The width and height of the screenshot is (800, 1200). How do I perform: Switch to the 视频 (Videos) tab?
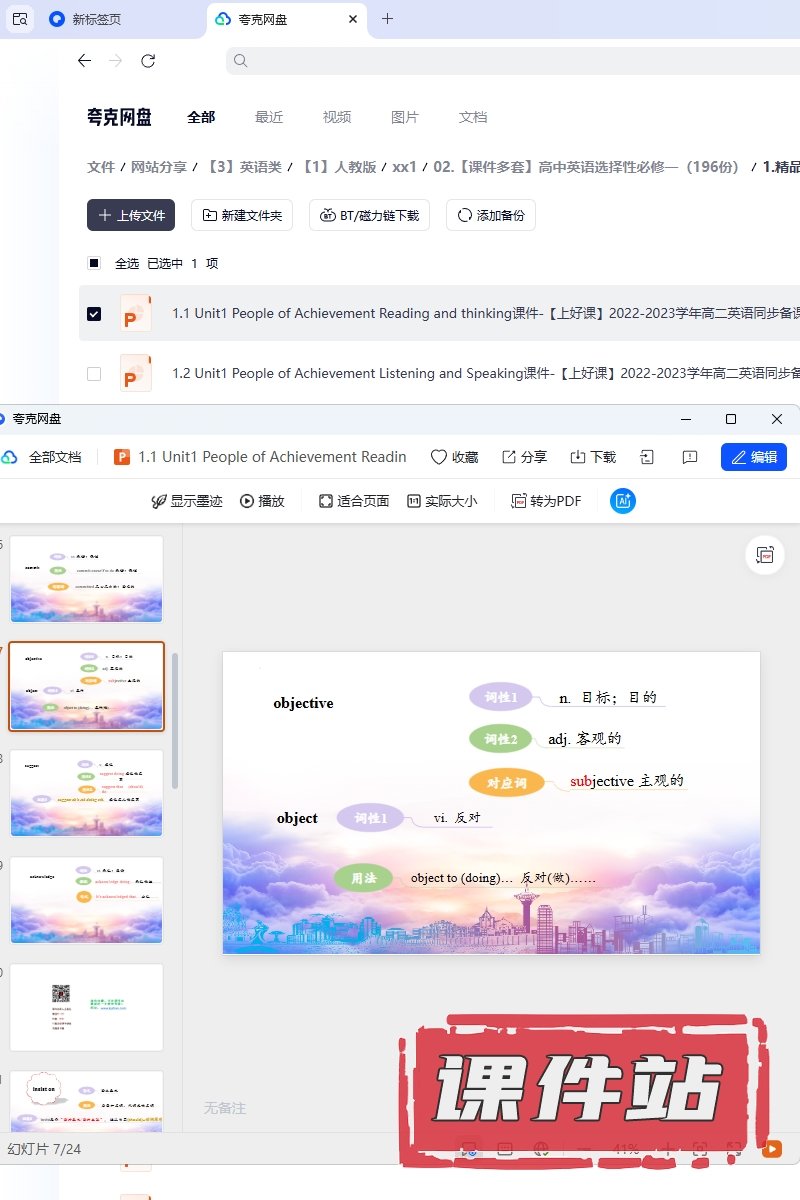337,117
